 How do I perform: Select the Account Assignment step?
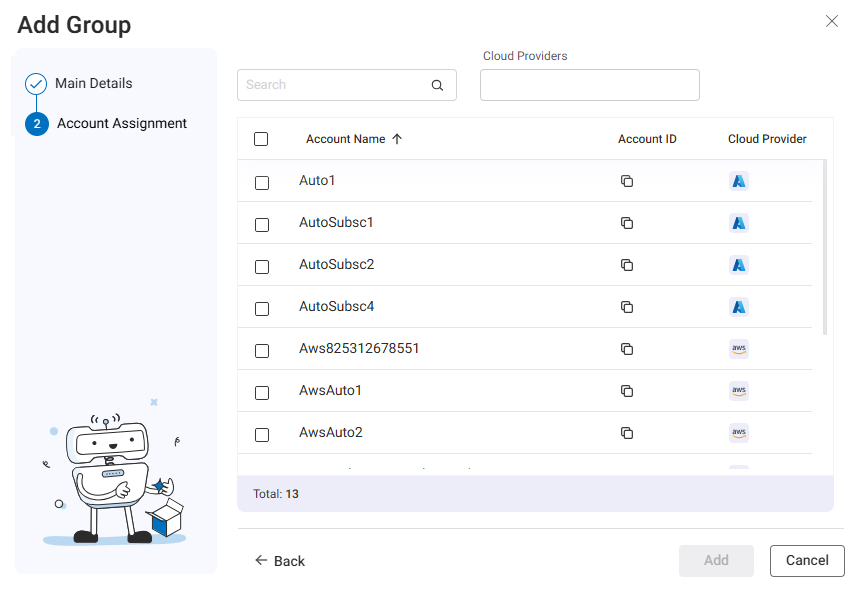pos(121,124)
